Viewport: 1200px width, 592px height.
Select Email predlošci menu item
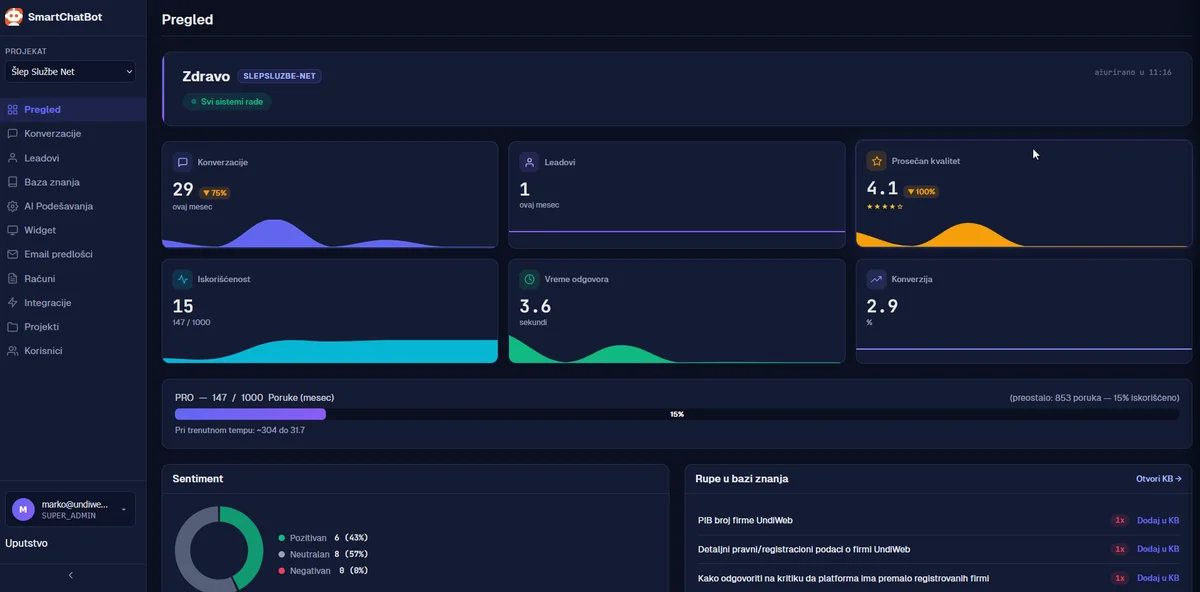(73, 254)
